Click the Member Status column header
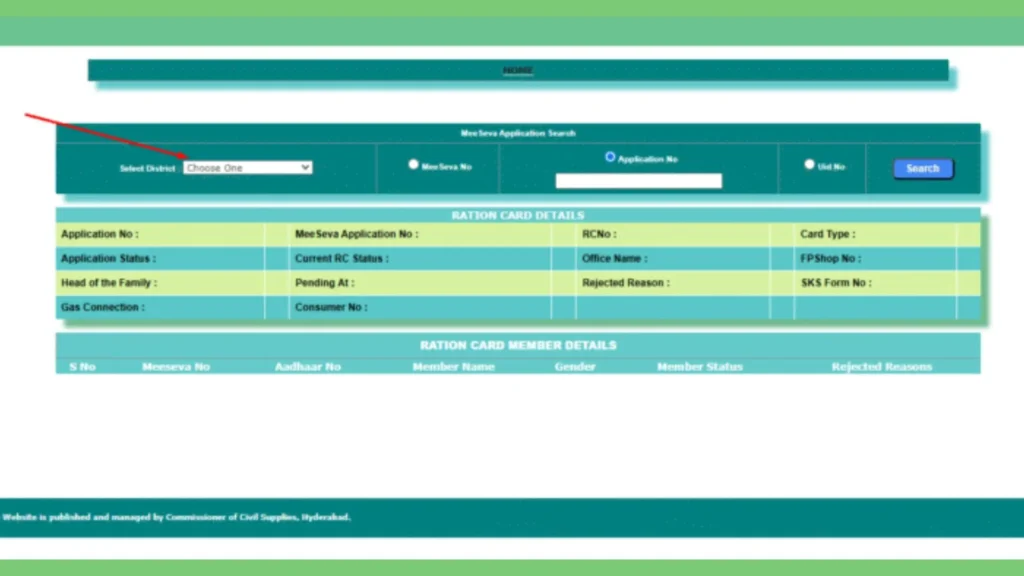Screen dimensions: 1024x576 click(x=699, y=367)
